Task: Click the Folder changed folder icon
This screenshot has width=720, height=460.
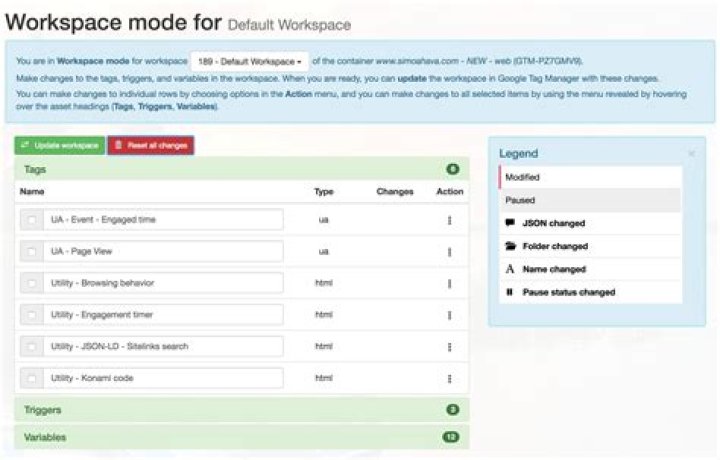Action: click(510, 246)
